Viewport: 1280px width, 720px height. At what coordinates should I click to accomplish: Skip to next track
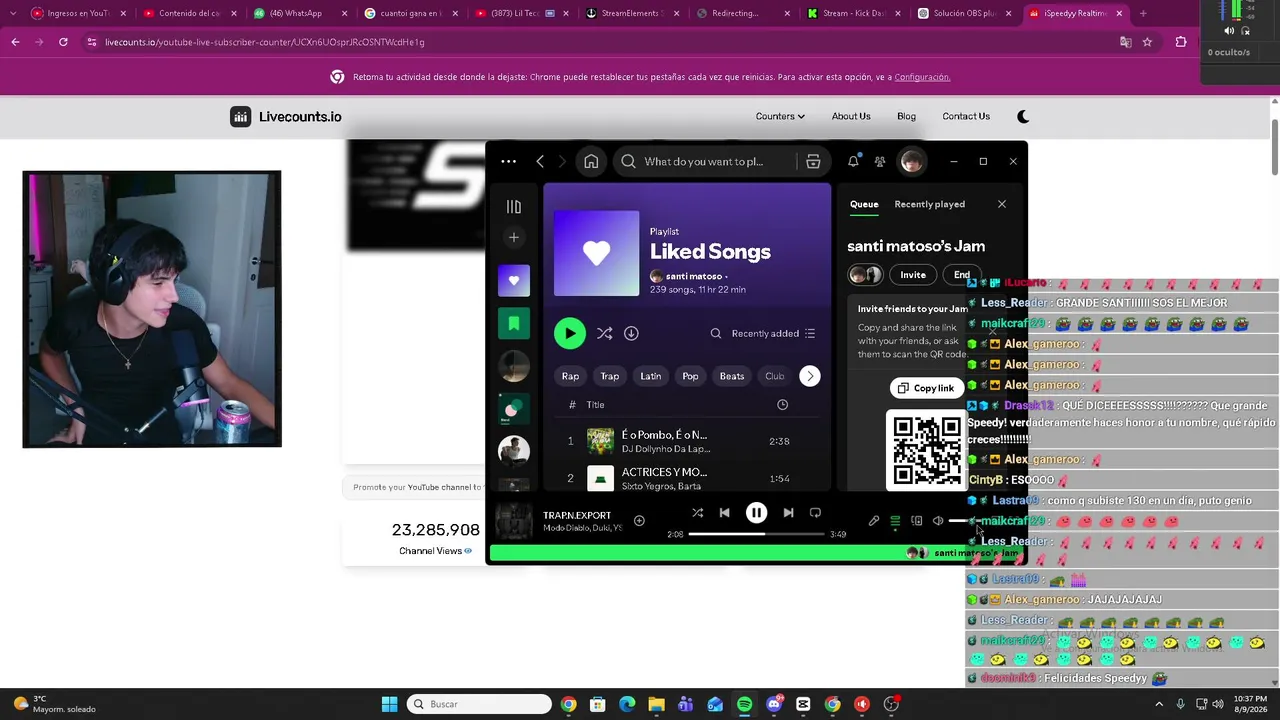pyautogui.click(x=788, y=513)
